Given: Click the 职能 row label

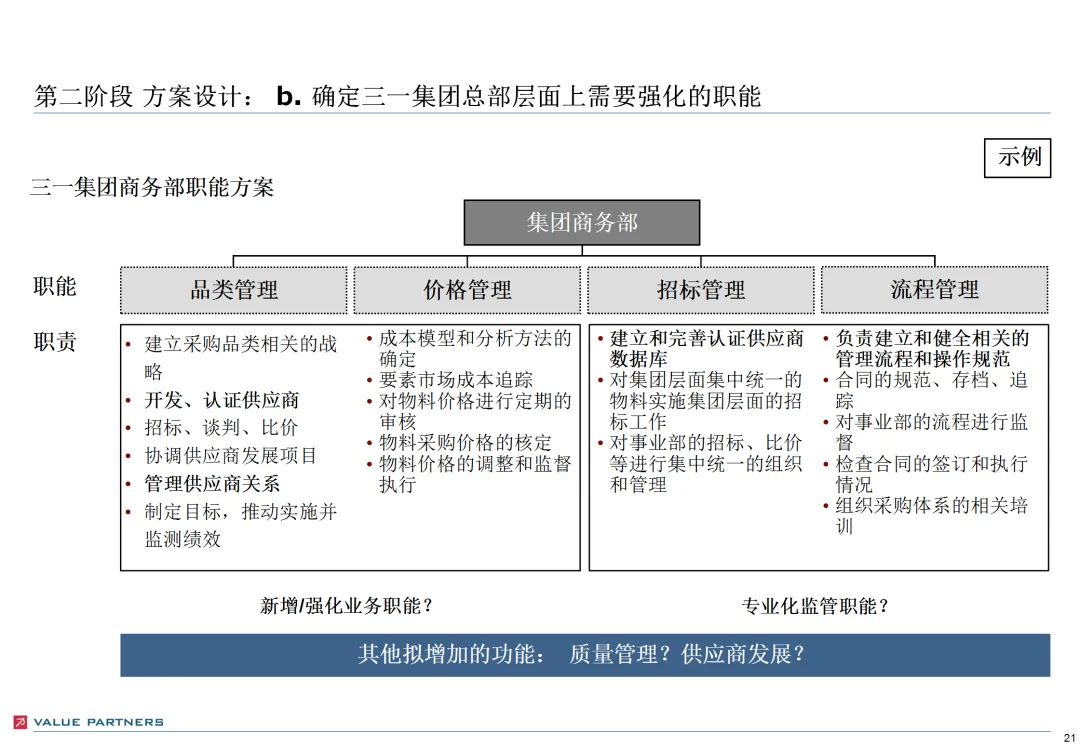Looking at the screenshot, I should coord(54,287).
